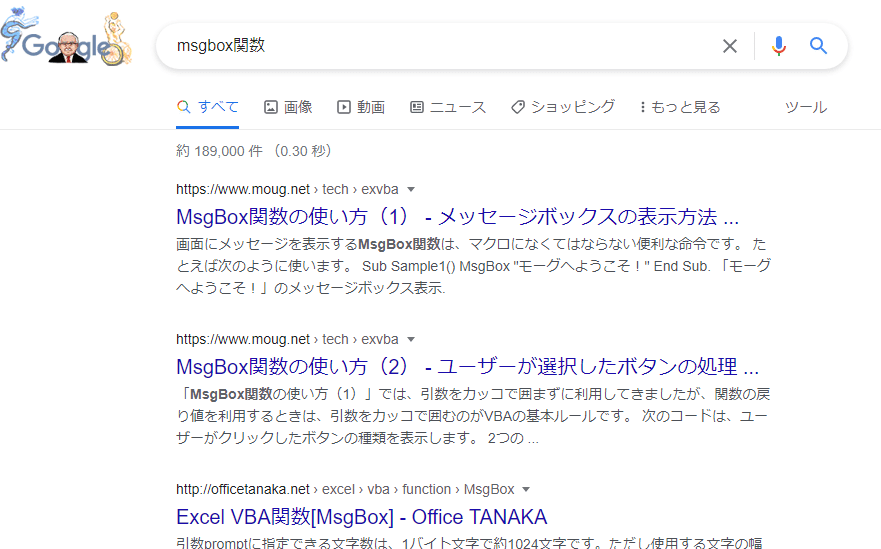The image size is (881, 549).
Task: Go to the ニュース tab
Action: (x=448, y=107)
